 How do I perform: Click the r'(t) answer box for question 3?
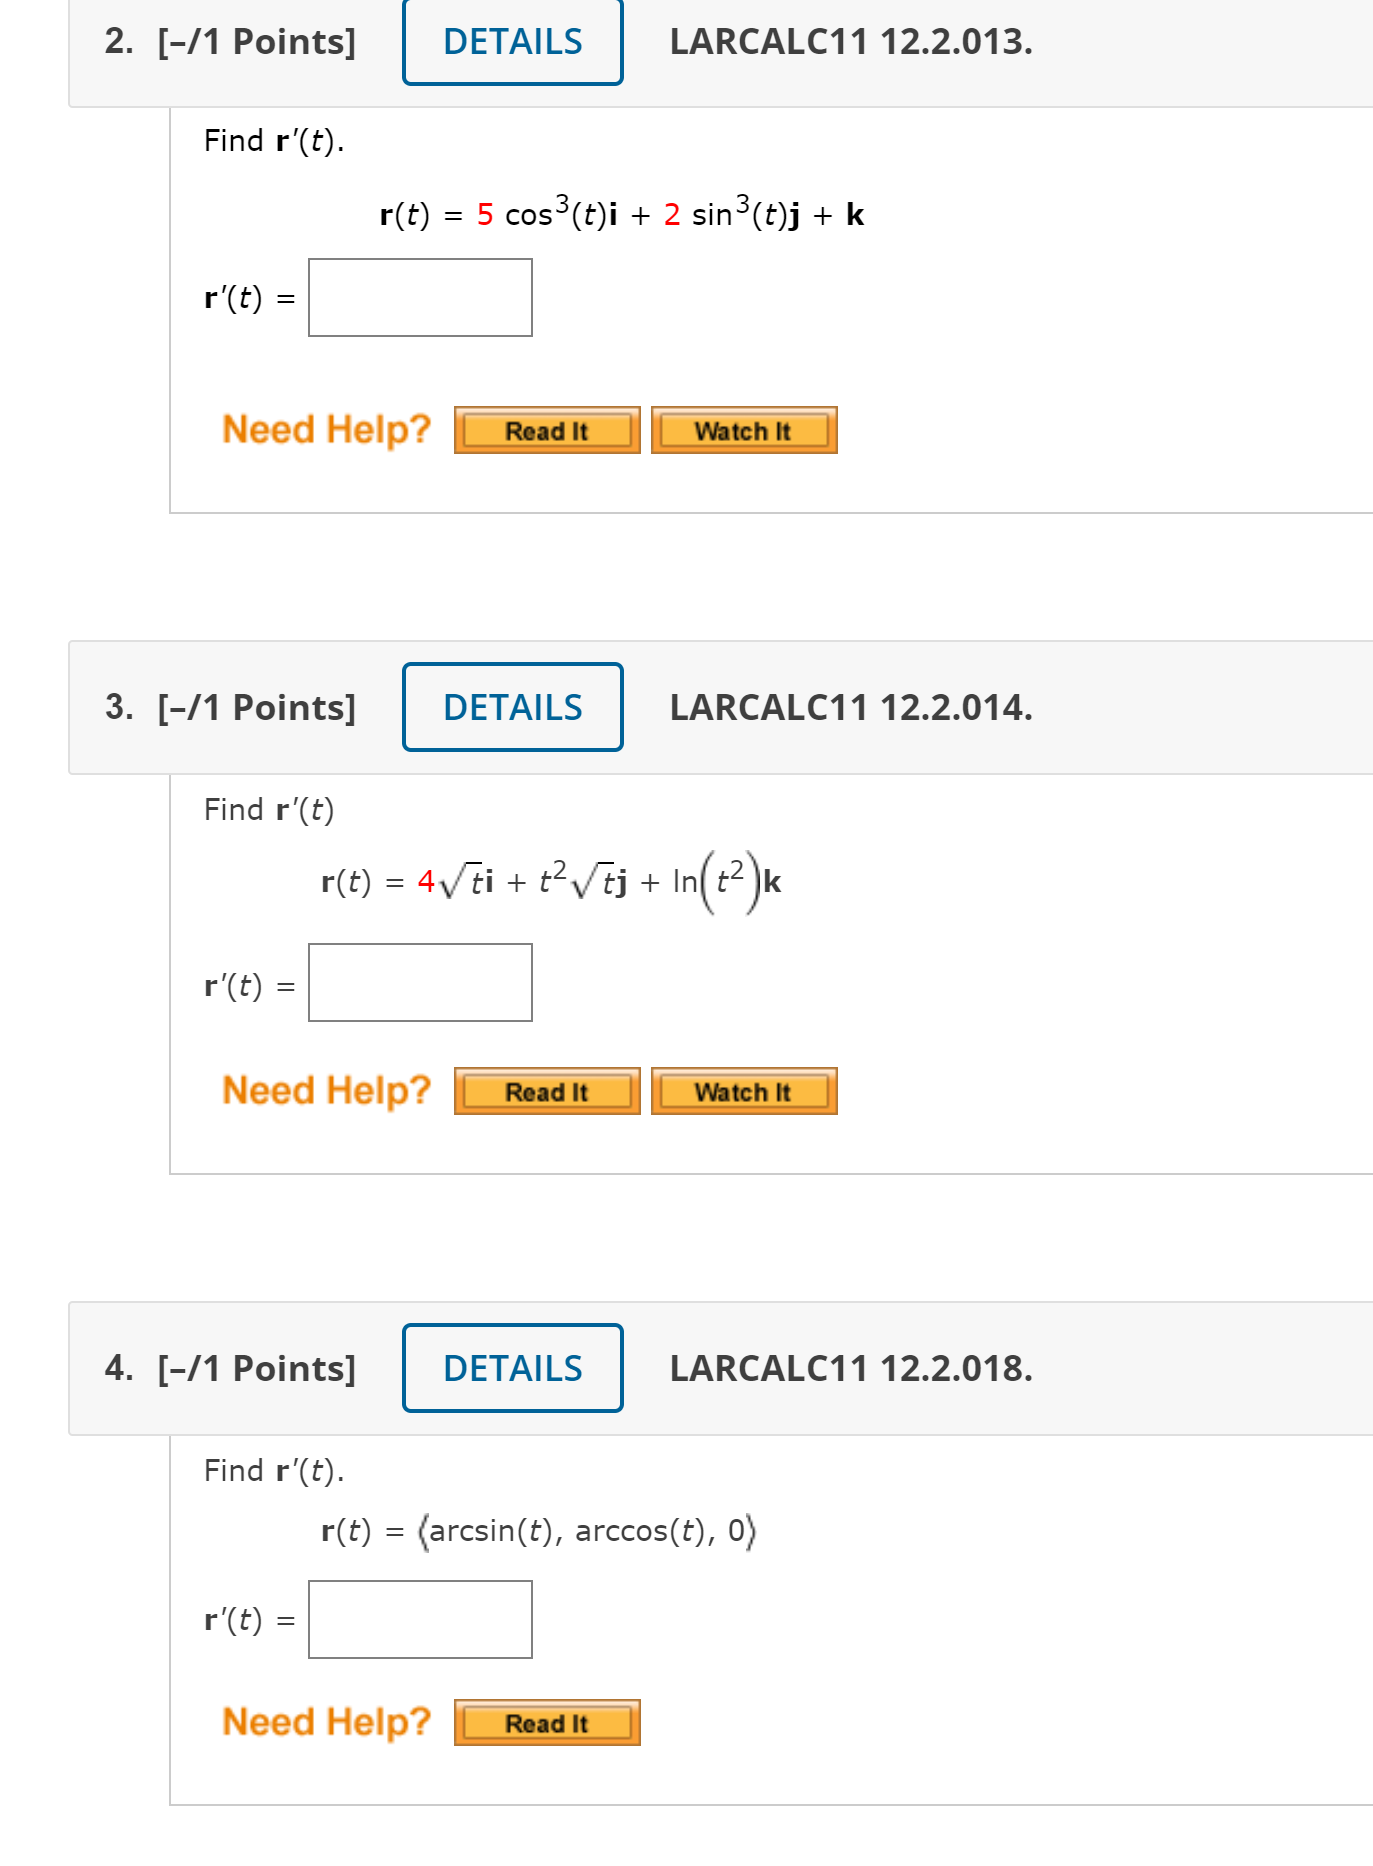click(x=421, y=981)
